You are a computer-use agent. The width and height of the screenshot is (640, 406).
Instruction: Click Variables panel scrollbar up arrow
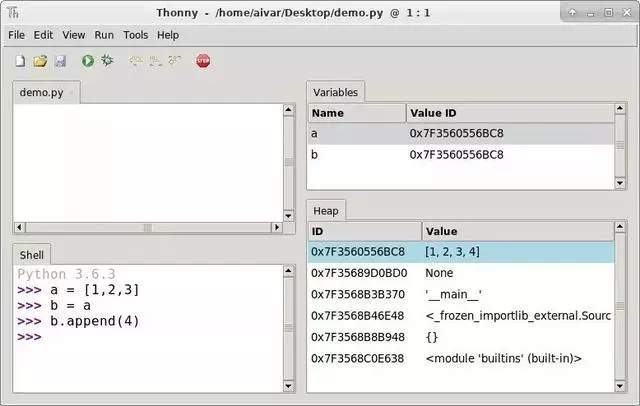click(x=620, y=109)
